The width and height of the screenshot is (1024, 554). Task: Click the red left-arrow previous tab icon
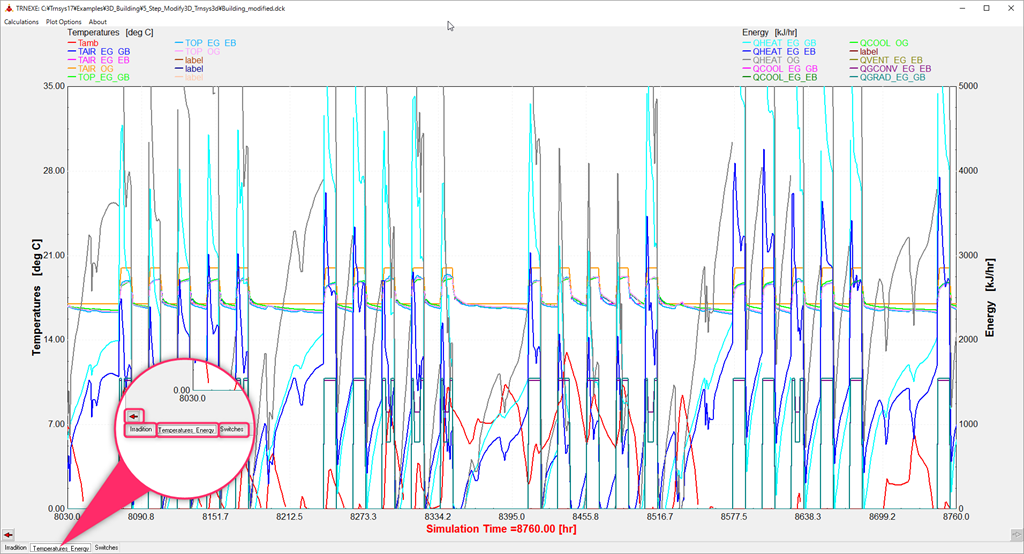[x=8, y=534]
